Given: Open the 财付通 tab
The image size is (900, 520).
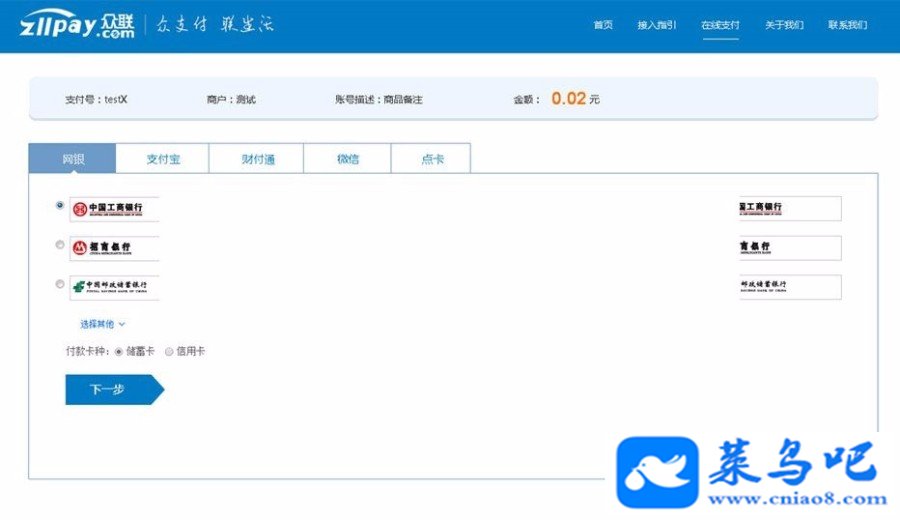Looking at the screenshot, I should [x=257, y=158].
